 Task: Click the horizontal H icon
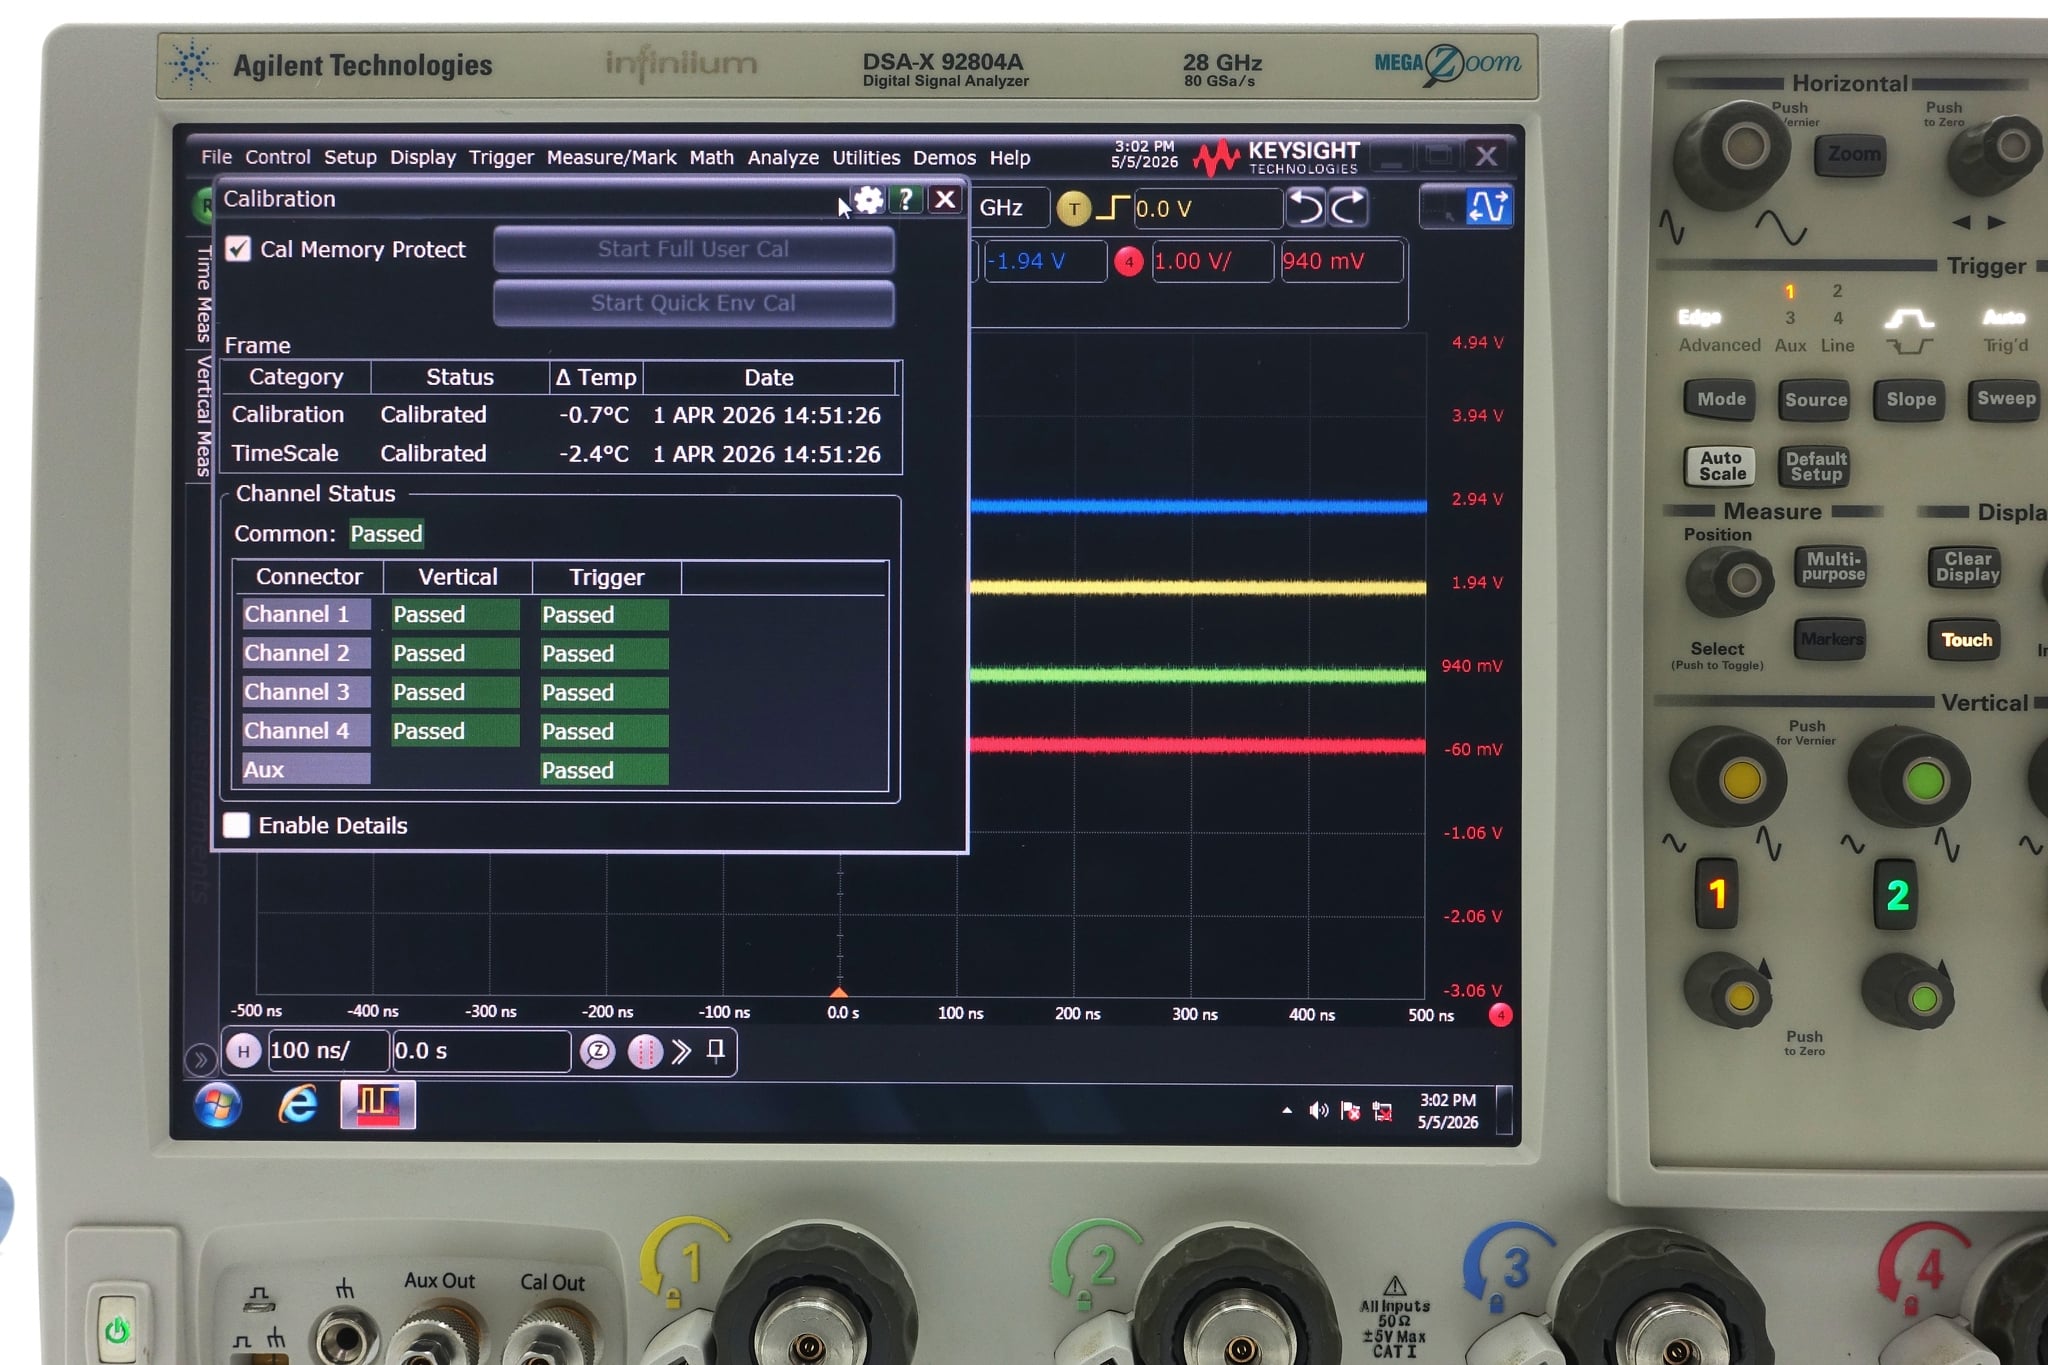point(243,1051)
